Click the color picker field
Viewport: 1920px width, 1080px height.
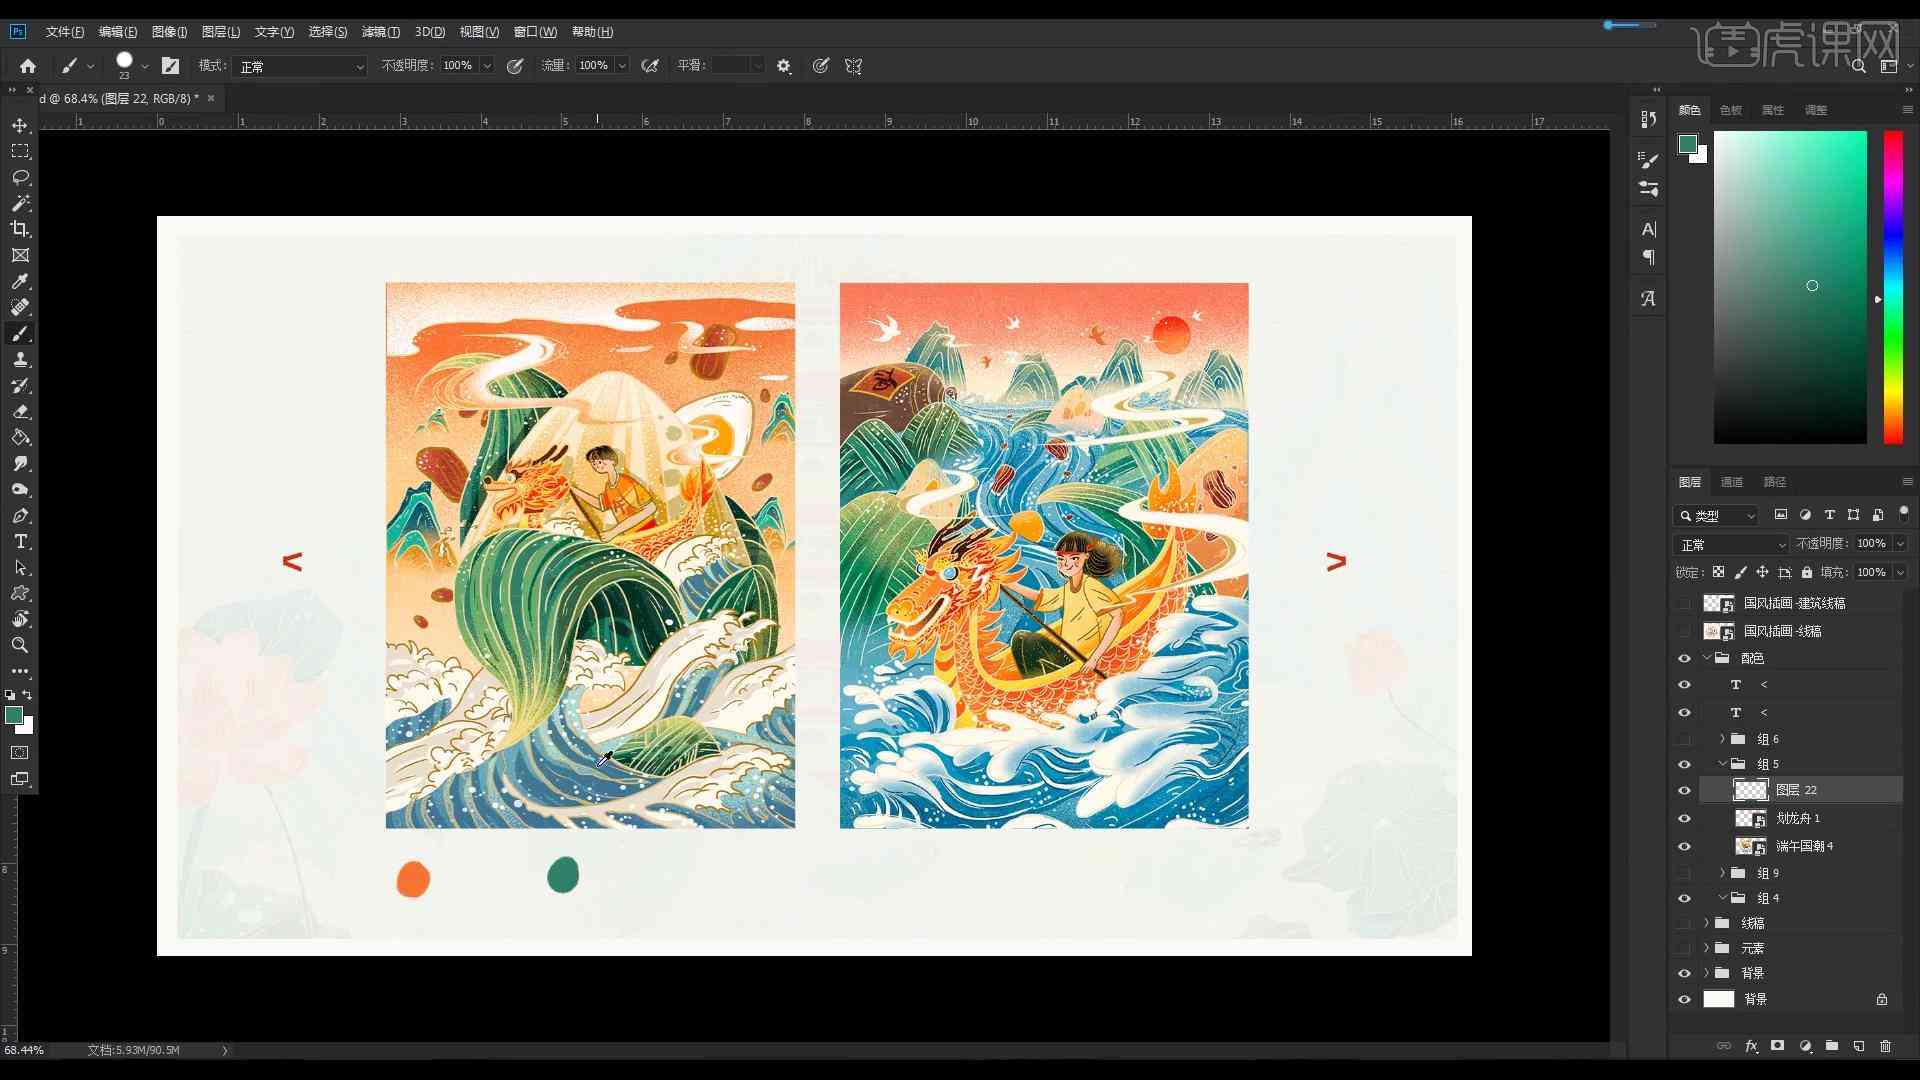[1790, 287]
